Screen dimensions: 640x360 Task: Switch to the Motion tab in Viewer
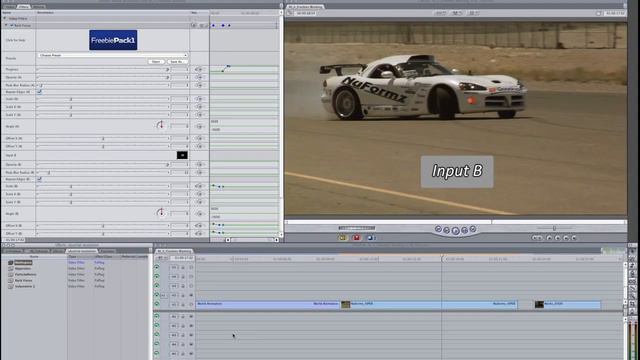(x=38, y=7)
